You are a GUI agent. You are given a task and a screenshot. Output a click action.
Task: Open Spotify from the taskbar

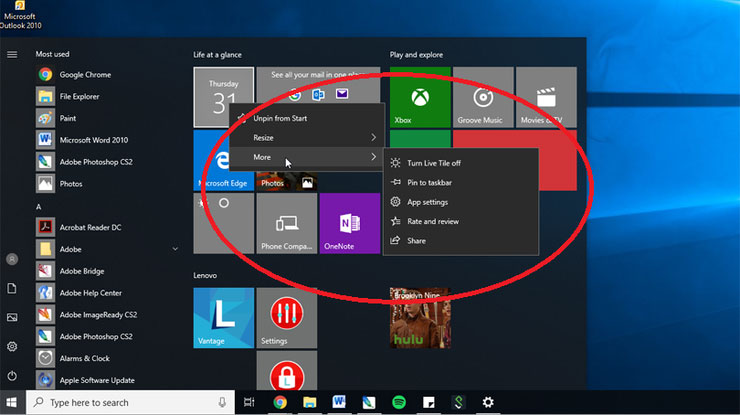tap(399, 402)
